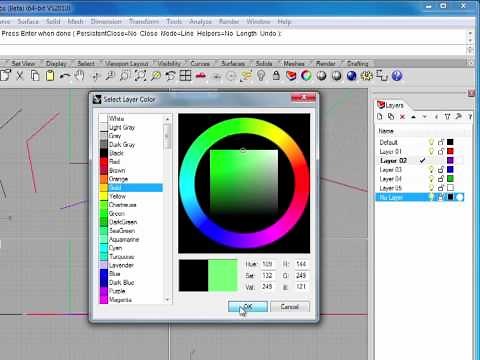Click the Hide objects lightbulb icon
This screenshot has height=360, width=480.
tap(261, 76)
